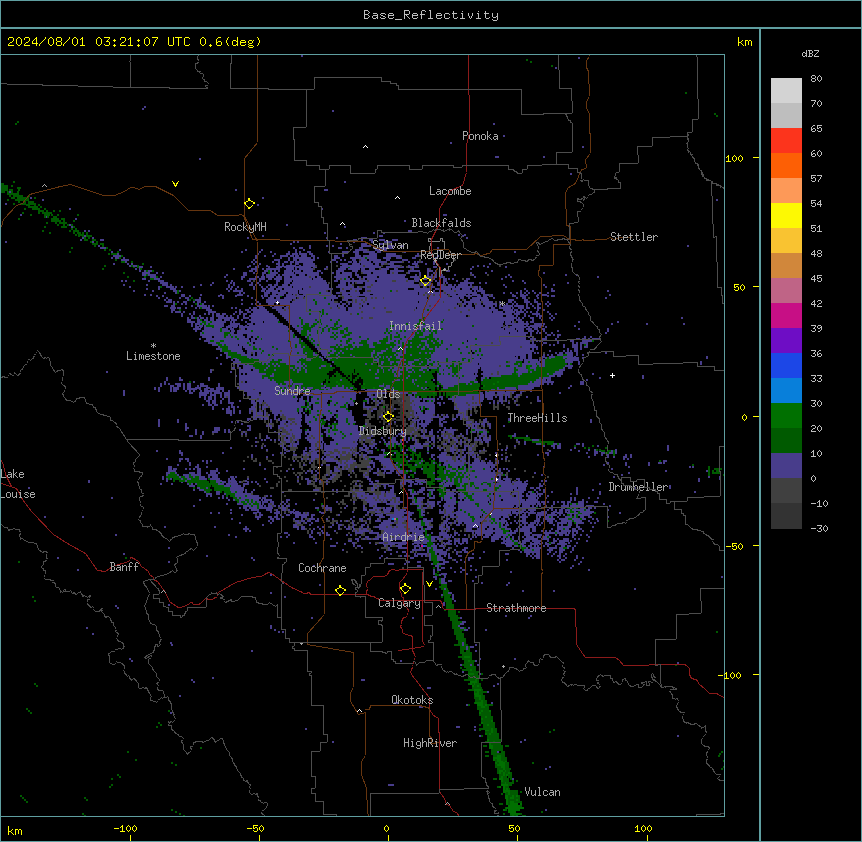Click the -50 tick on right axis

pyautogui.click(x=734, y=546)
